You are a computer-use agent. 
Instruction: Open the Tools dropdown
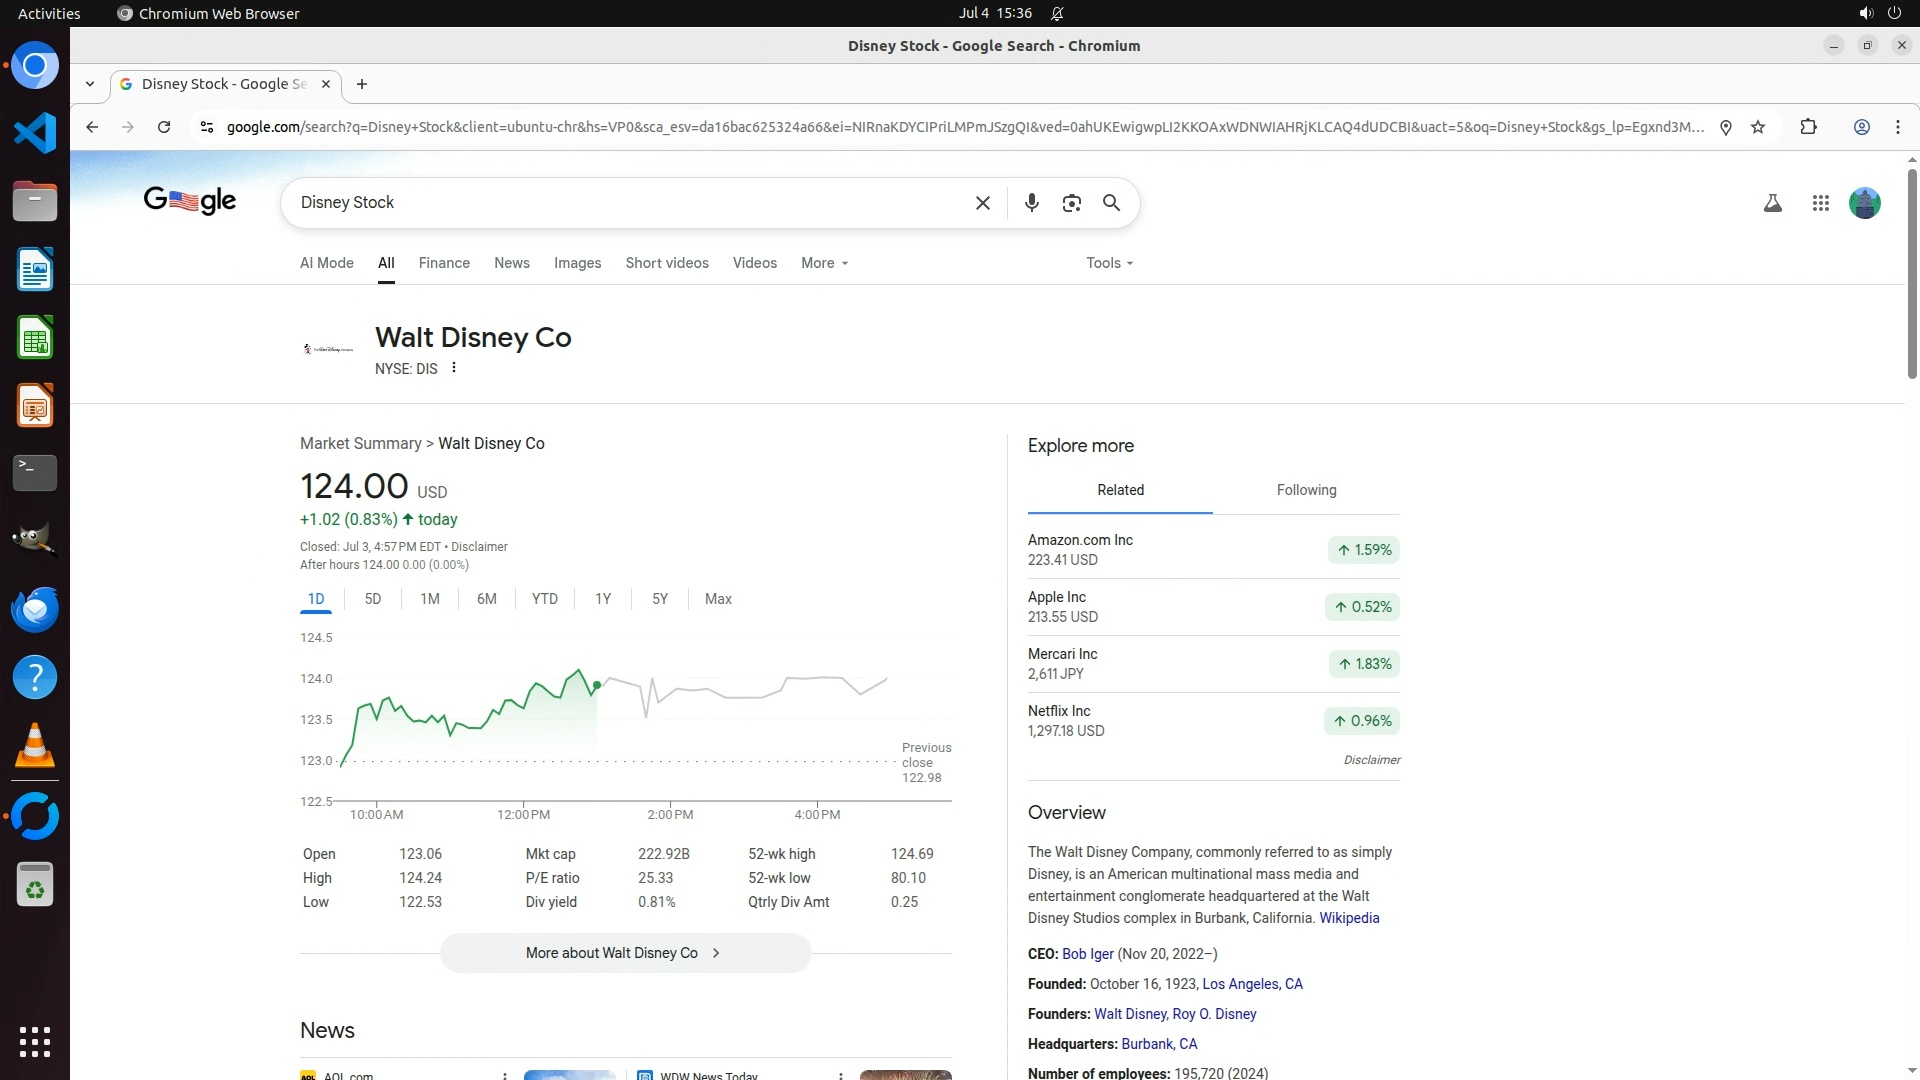click(1109, 263)
